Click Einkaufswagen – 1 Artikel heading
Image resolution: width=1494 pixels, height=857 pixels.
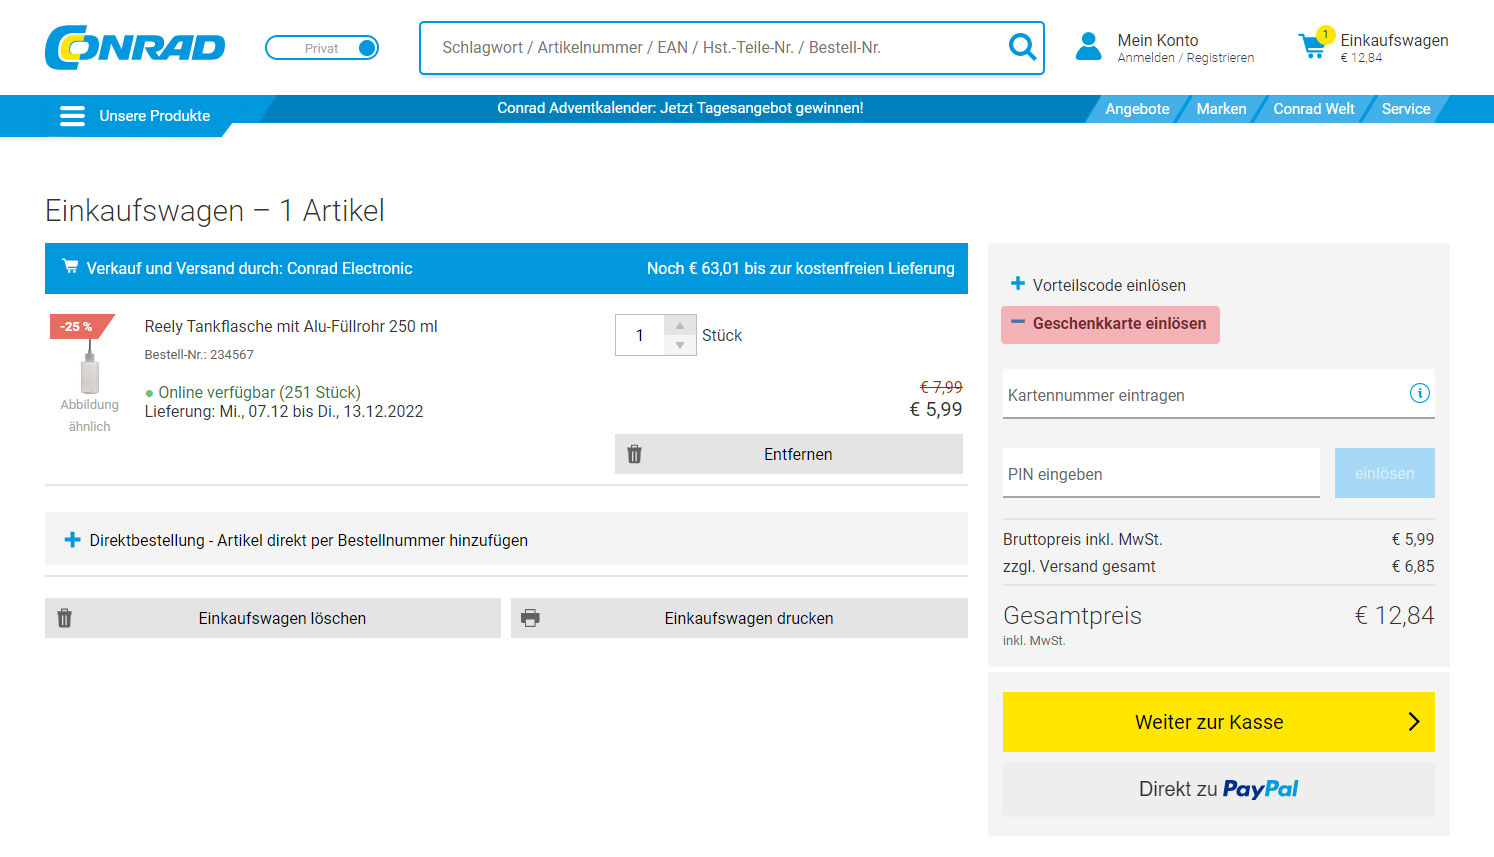[215, 211]
